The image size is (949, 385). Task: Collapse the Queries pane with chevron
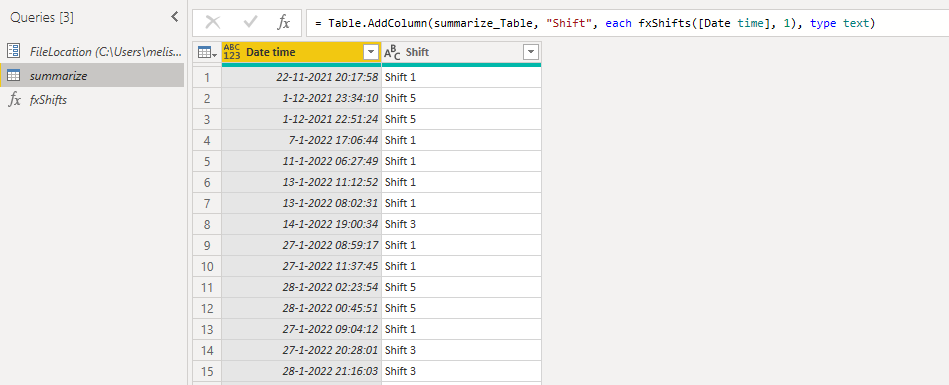[x=174, y=17]
